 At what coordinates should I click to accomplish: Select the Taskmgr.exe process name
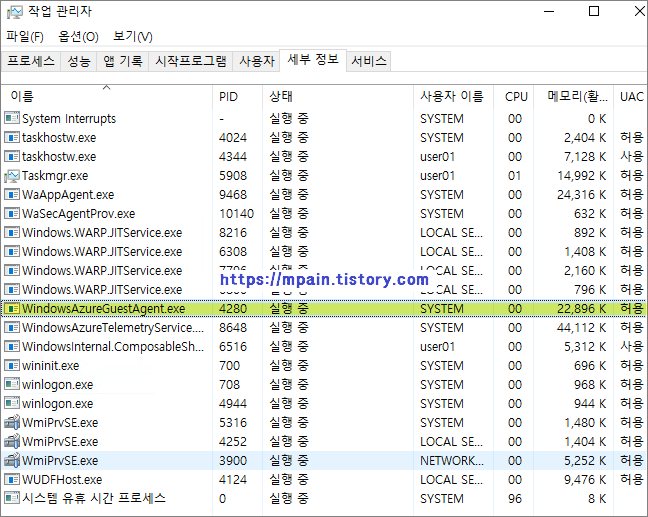[x=55, y=176]
